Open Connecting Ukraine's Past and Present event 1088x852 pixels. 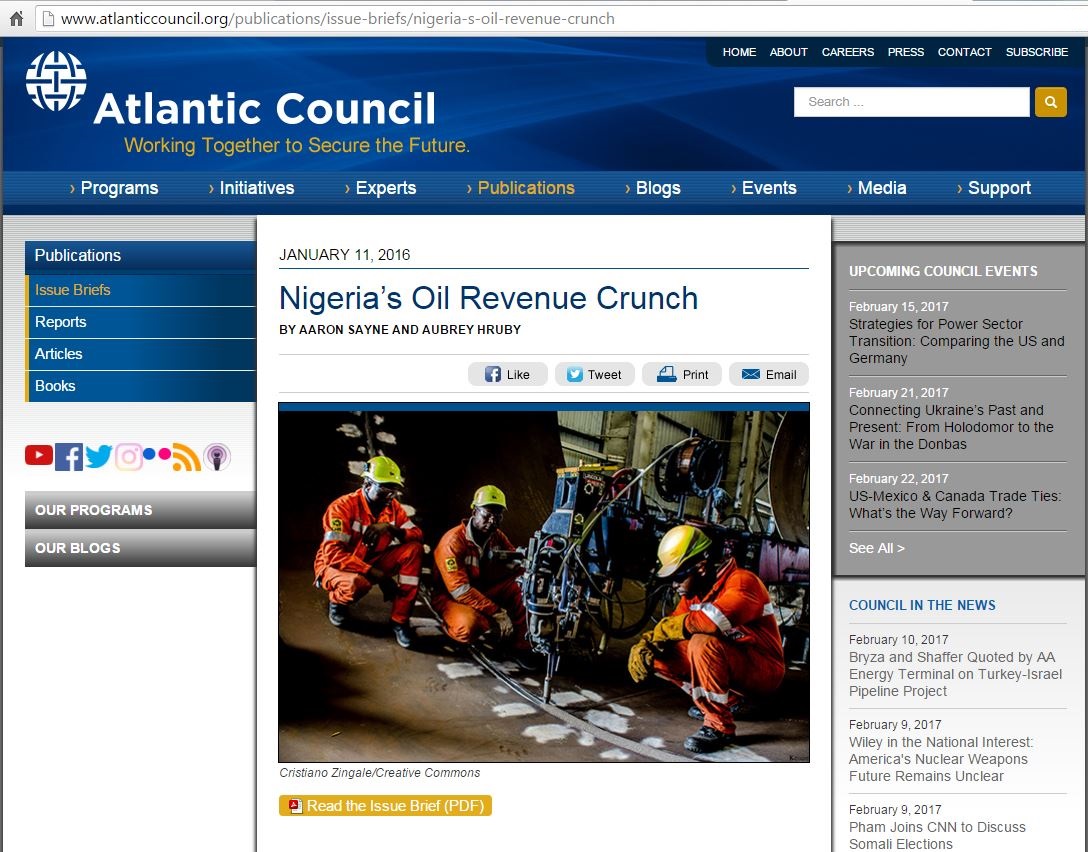(951, 427)
